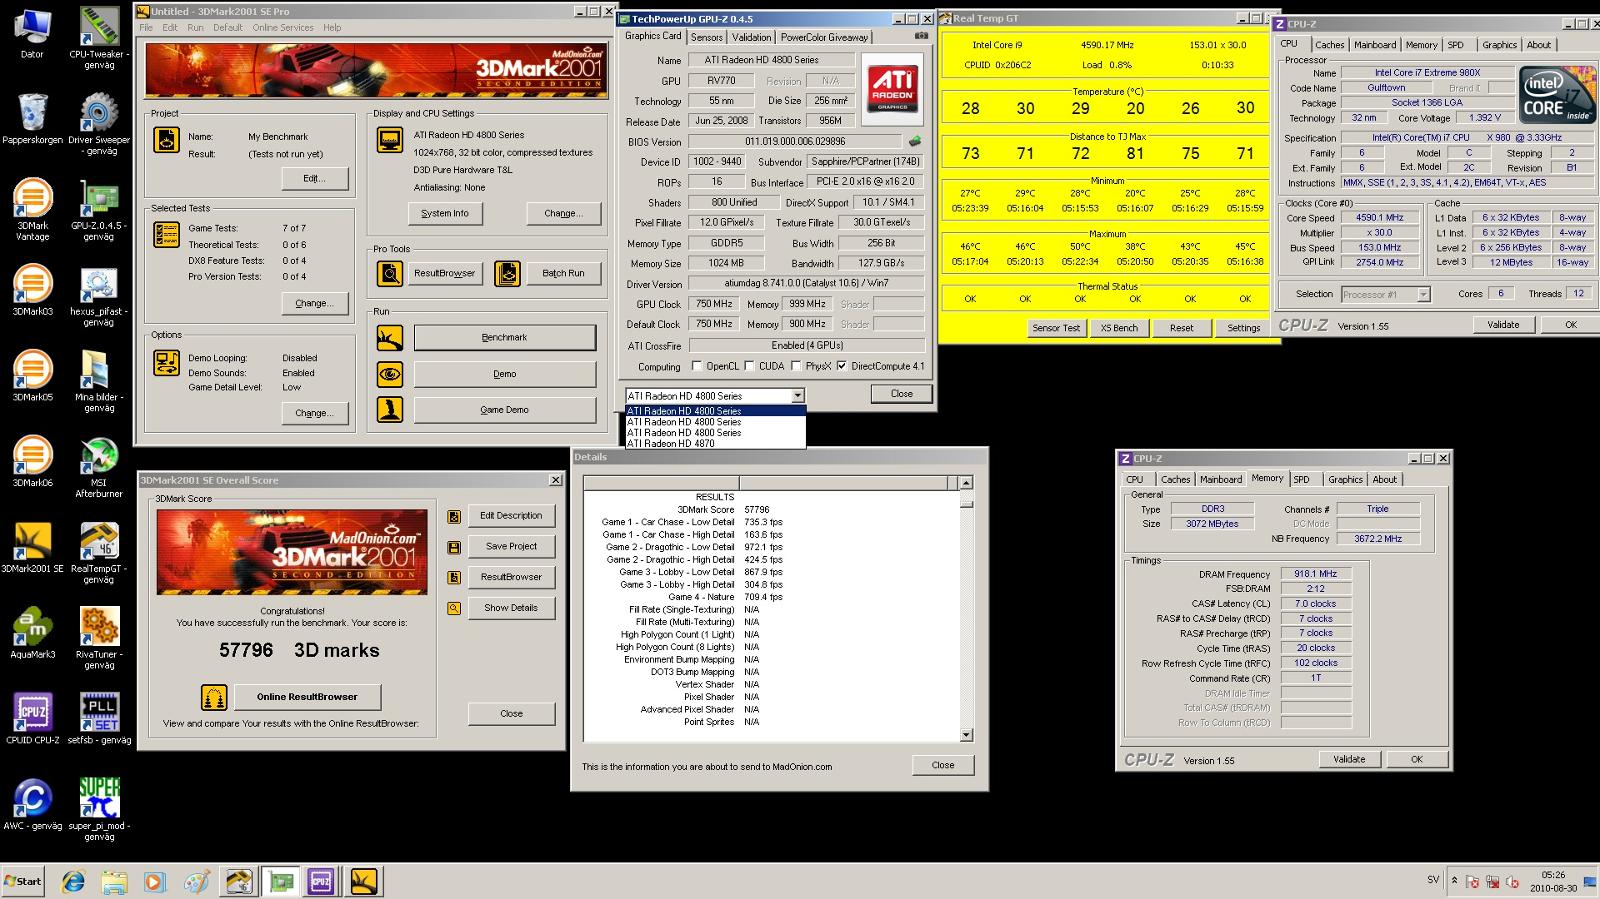The height and width of the screenshot is (899, 1600).
Task: Switch to Mainboard tab in top CPU-Z
Action: (1375, 45)
